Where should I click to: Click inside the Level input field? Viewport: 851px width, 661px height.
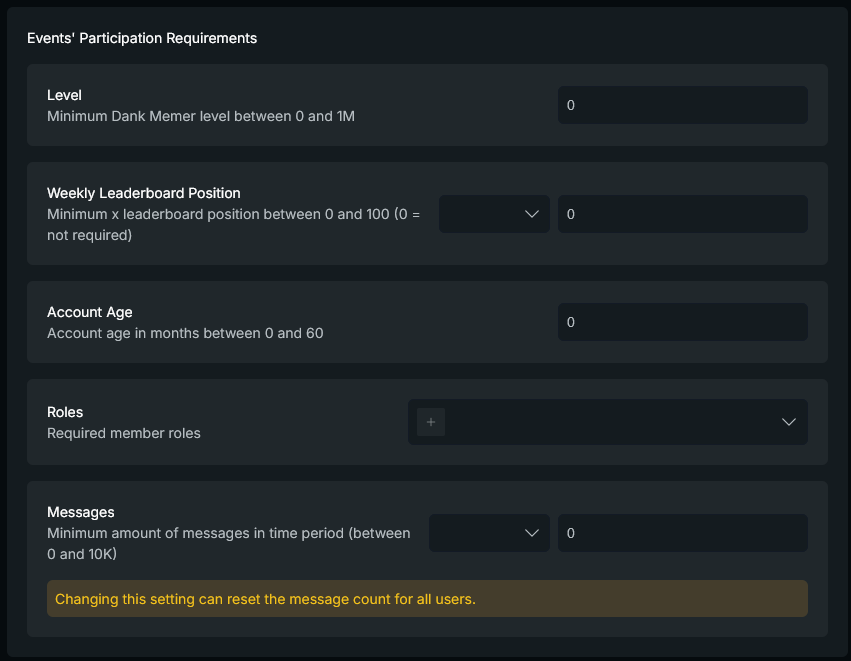(x=682, y=105)
